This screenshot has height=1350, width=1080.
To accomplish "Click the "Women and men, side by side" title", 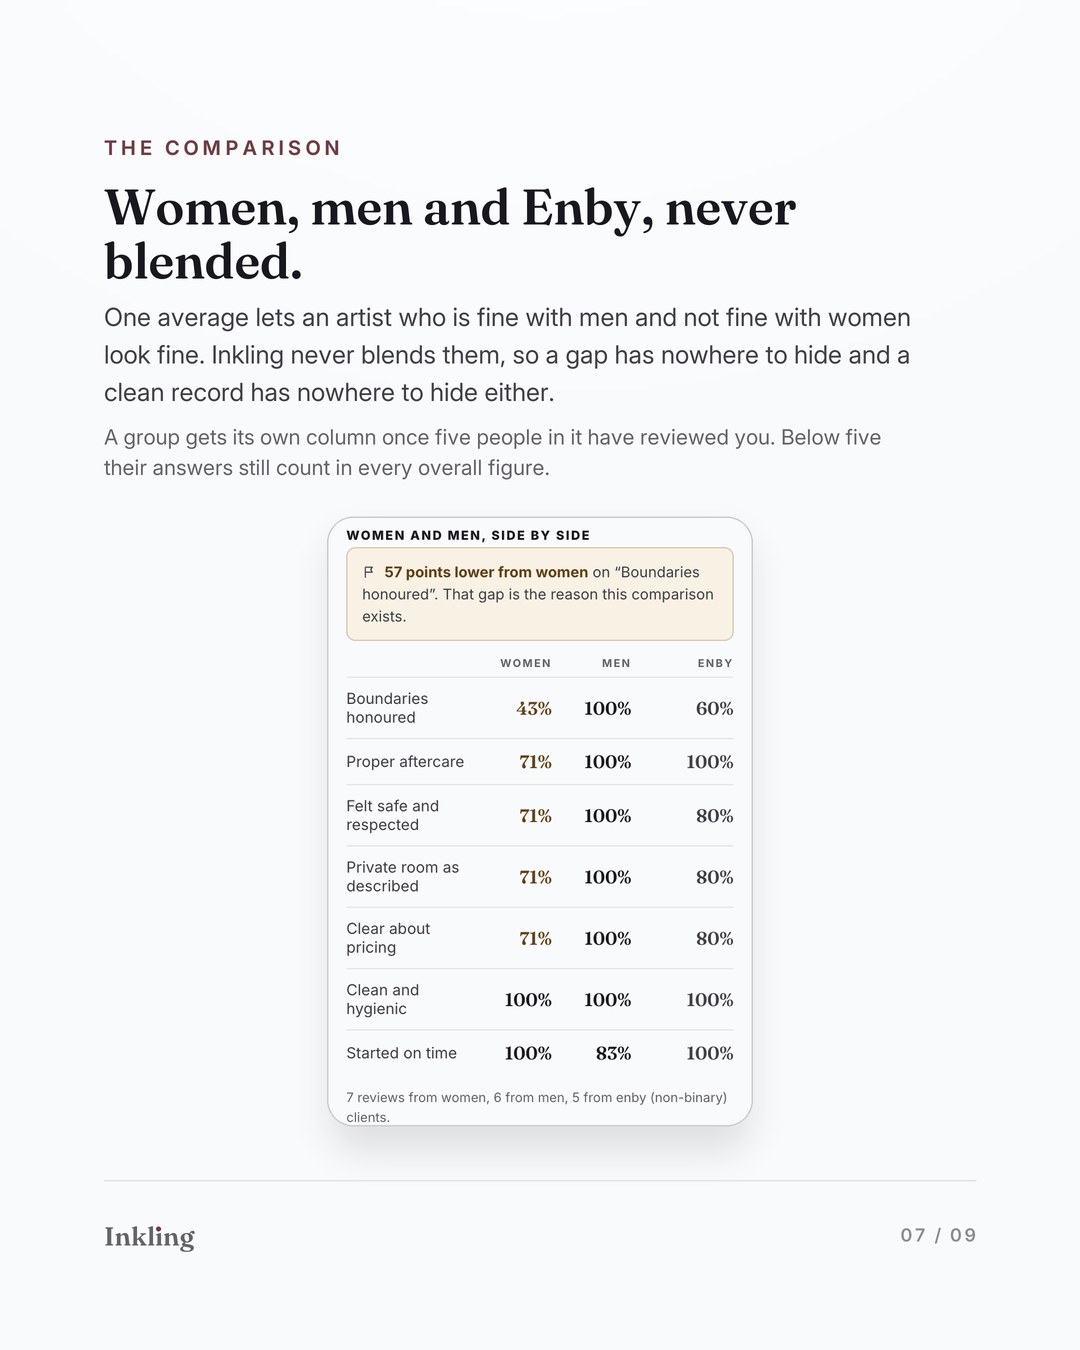I will click(468, 535).
